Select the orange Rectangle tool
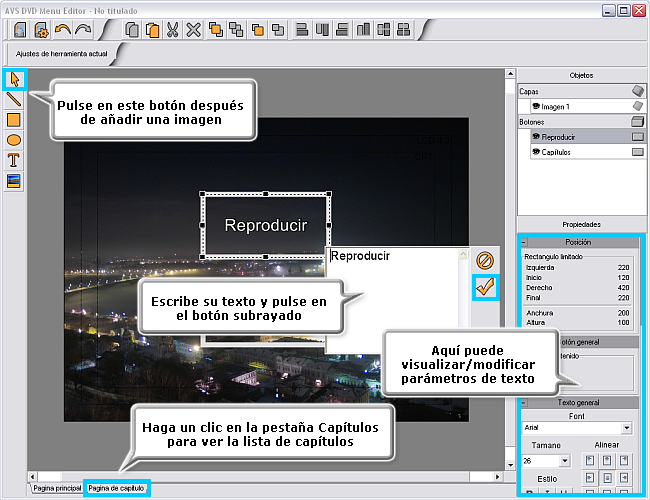 pyautogui.click(x=14, y=120)
